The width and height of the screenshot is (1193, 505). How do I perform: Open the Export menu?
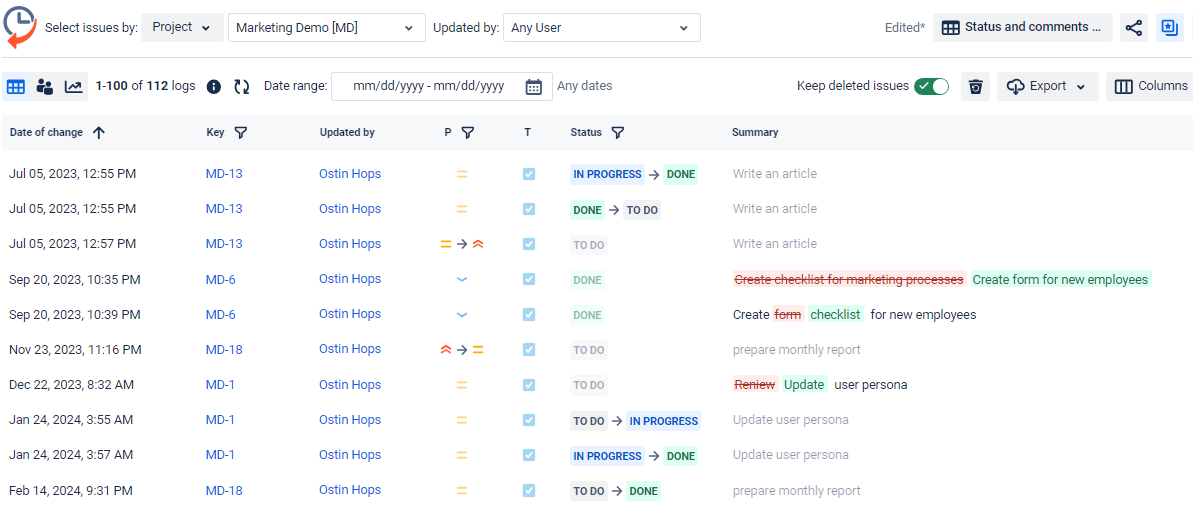pyautogui.click(x=1047, y=87)
